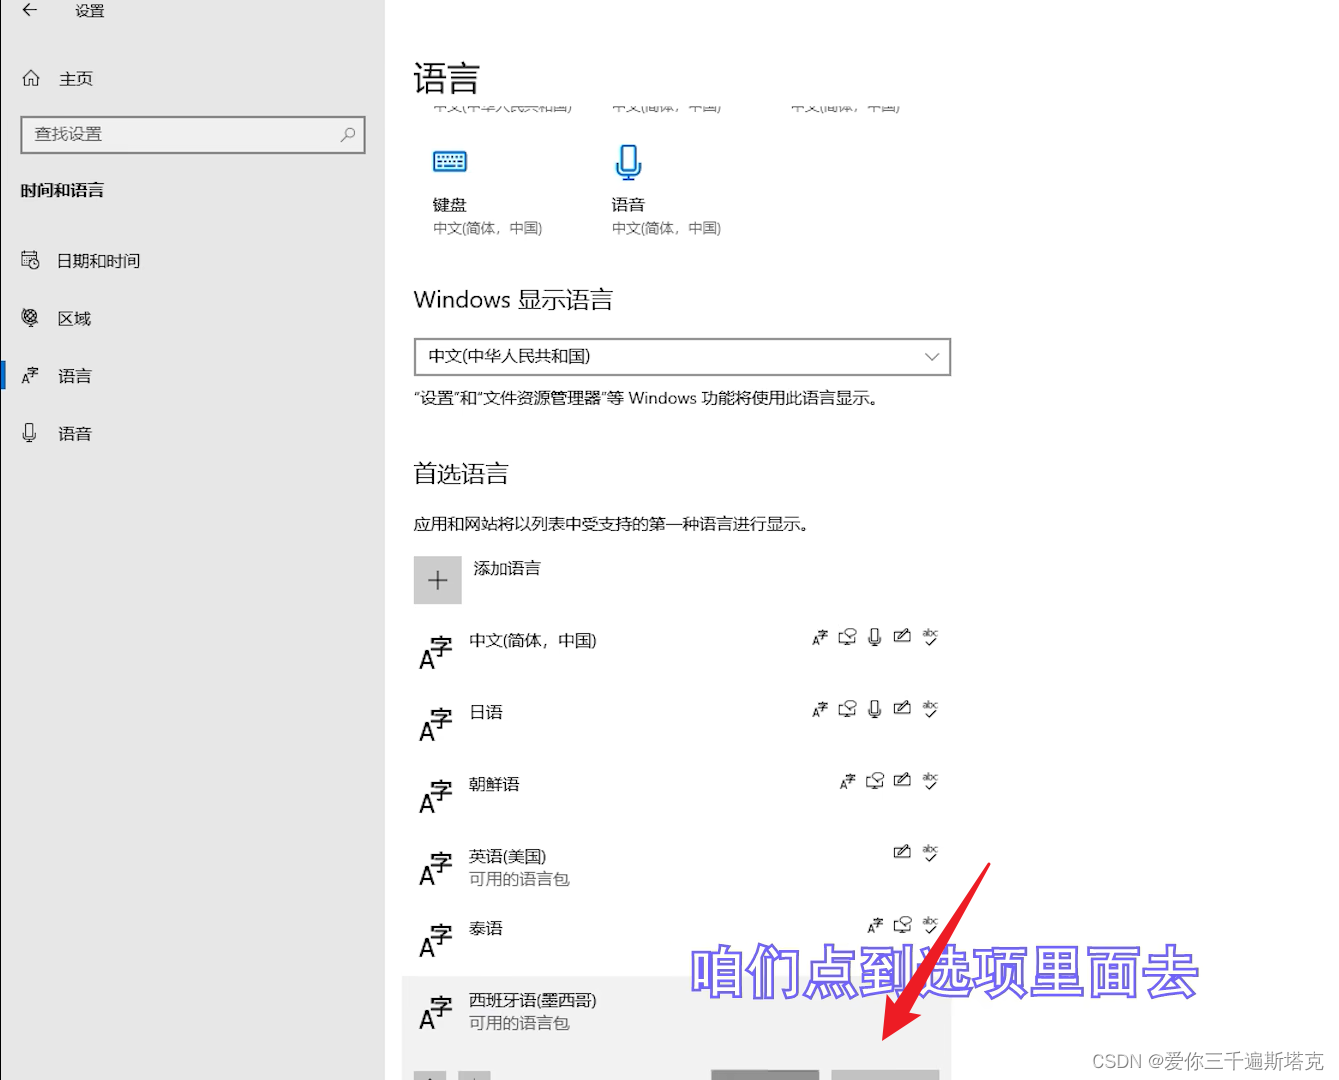Viewport: 1339px width, 1080px height.
Task: Click 可用的语言包 under 英语(美国)
Action: point(519,879)
